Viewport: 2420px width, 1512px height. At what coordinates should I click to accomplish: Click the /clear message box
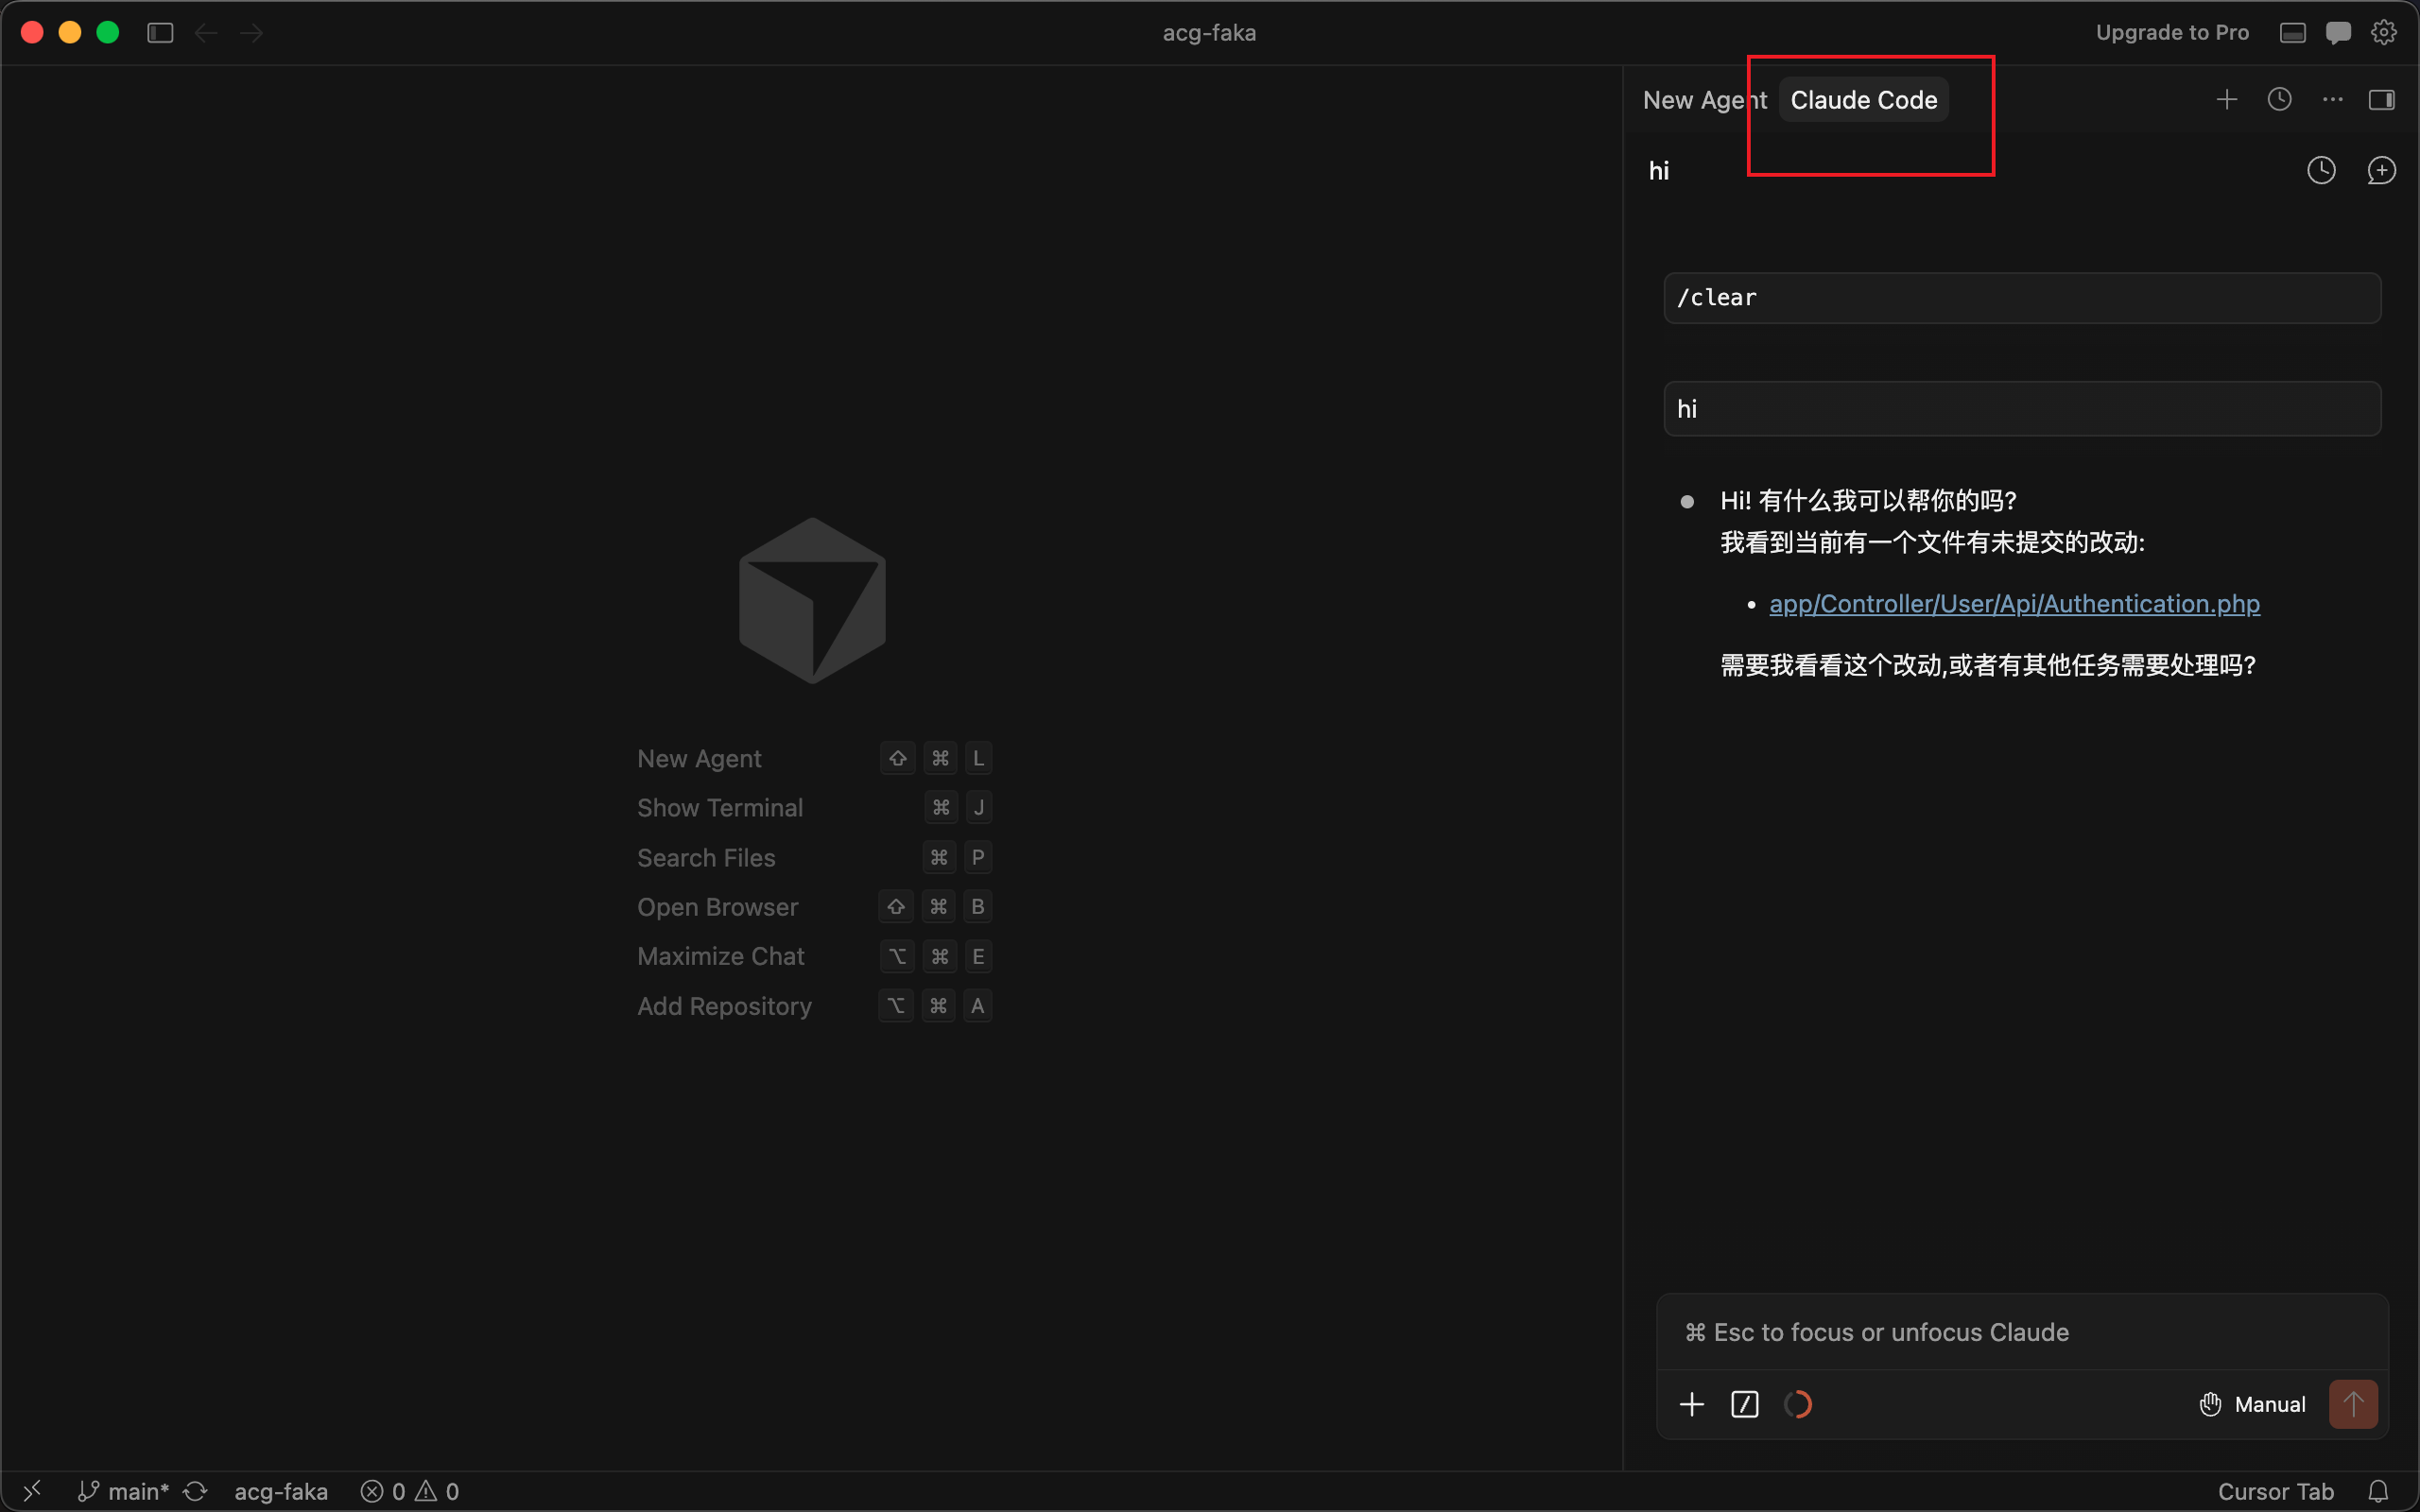[2022, 298]
